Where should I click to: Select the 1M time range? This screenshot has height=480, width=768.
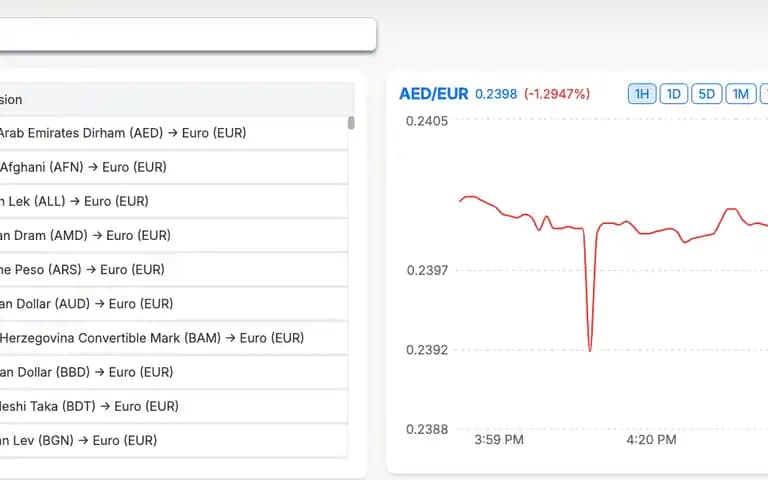[741, 94]
